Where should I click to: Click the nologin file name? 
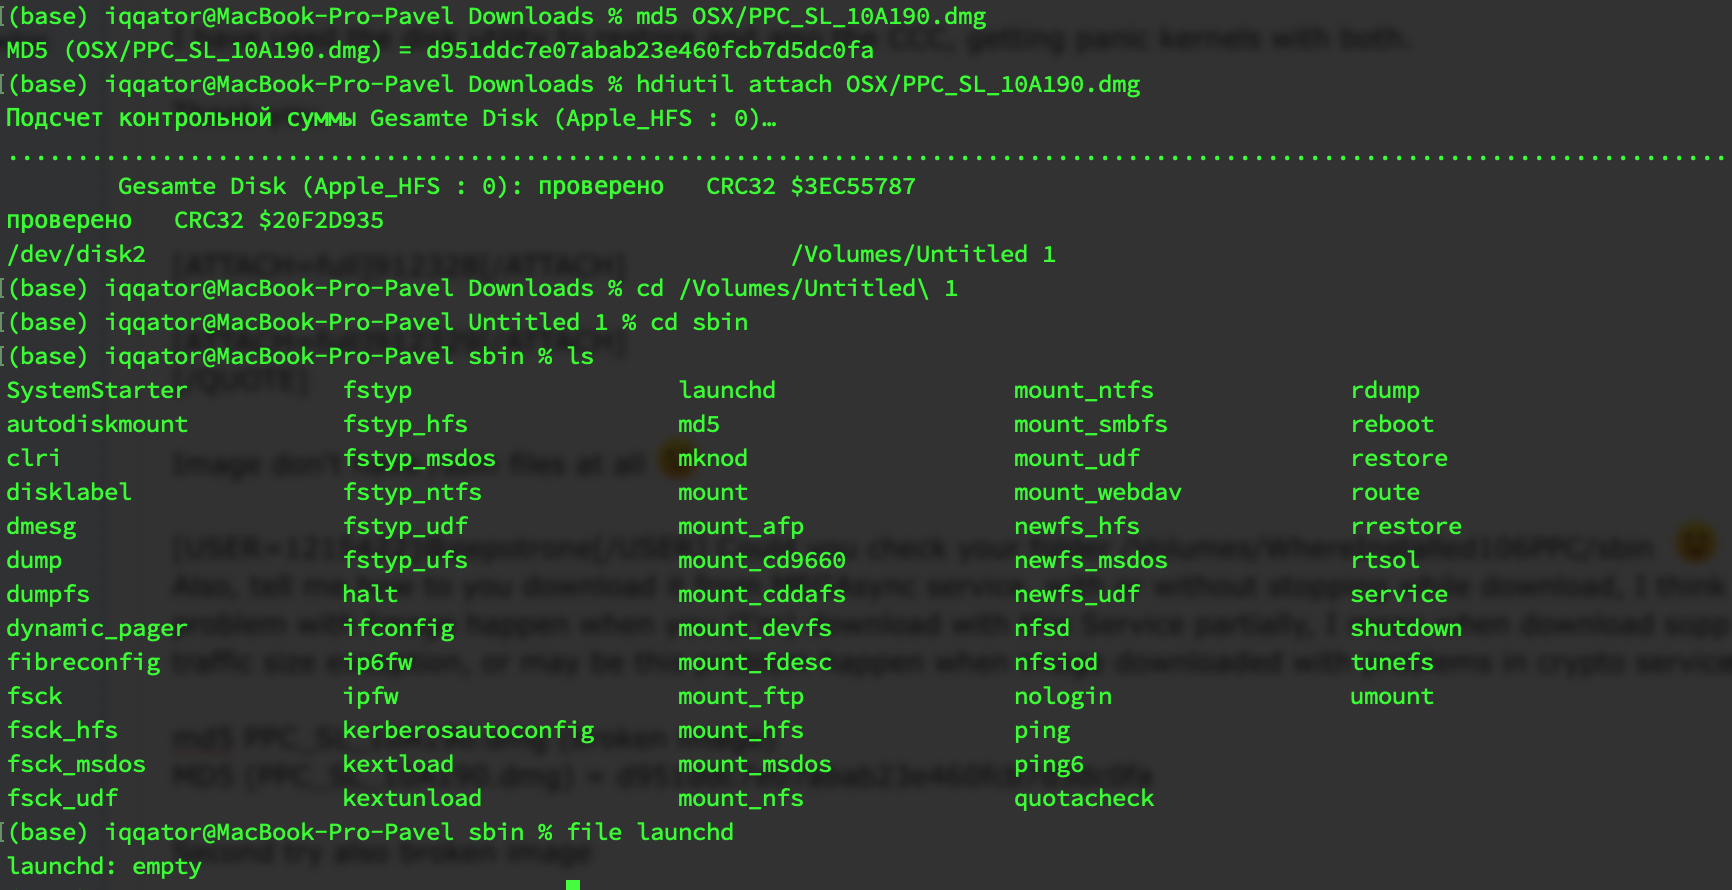(x=1062, y=696)
